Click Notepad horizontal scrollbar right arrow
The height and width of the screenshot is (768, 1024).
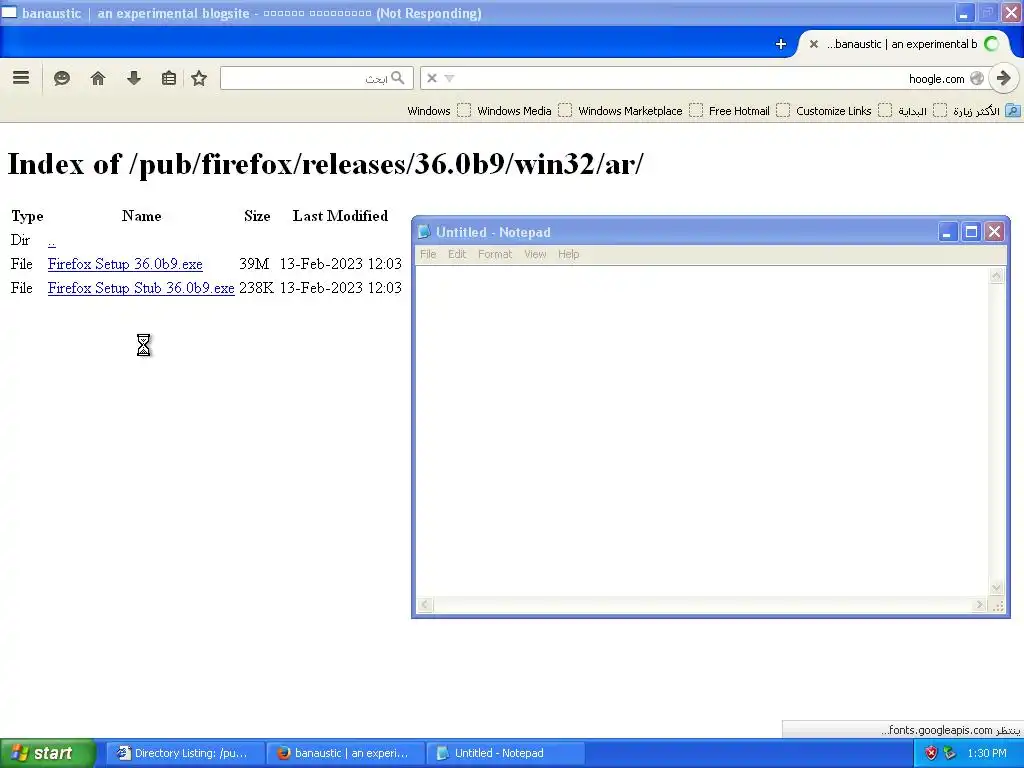point(979,605)
